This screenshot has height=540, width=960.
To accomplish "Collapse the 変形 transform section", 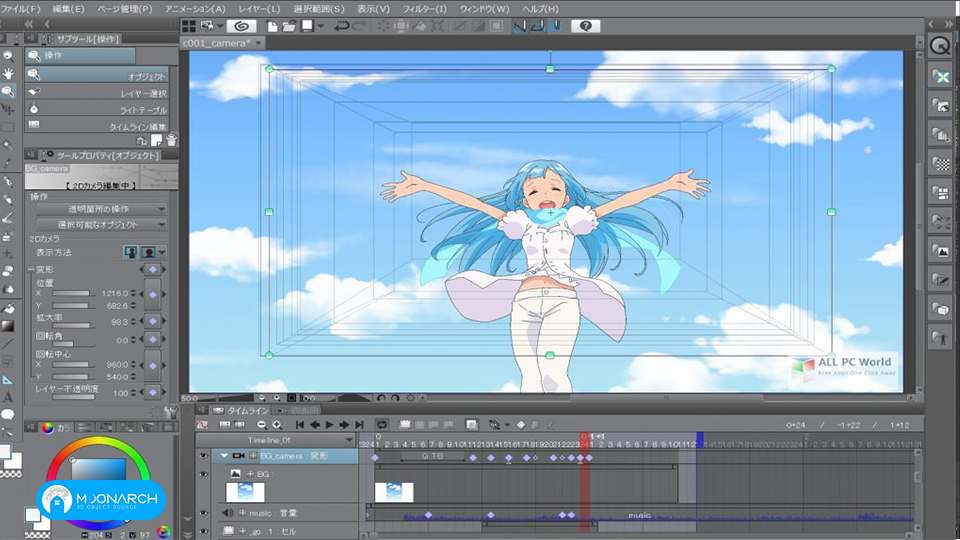I will pos(31,269).
